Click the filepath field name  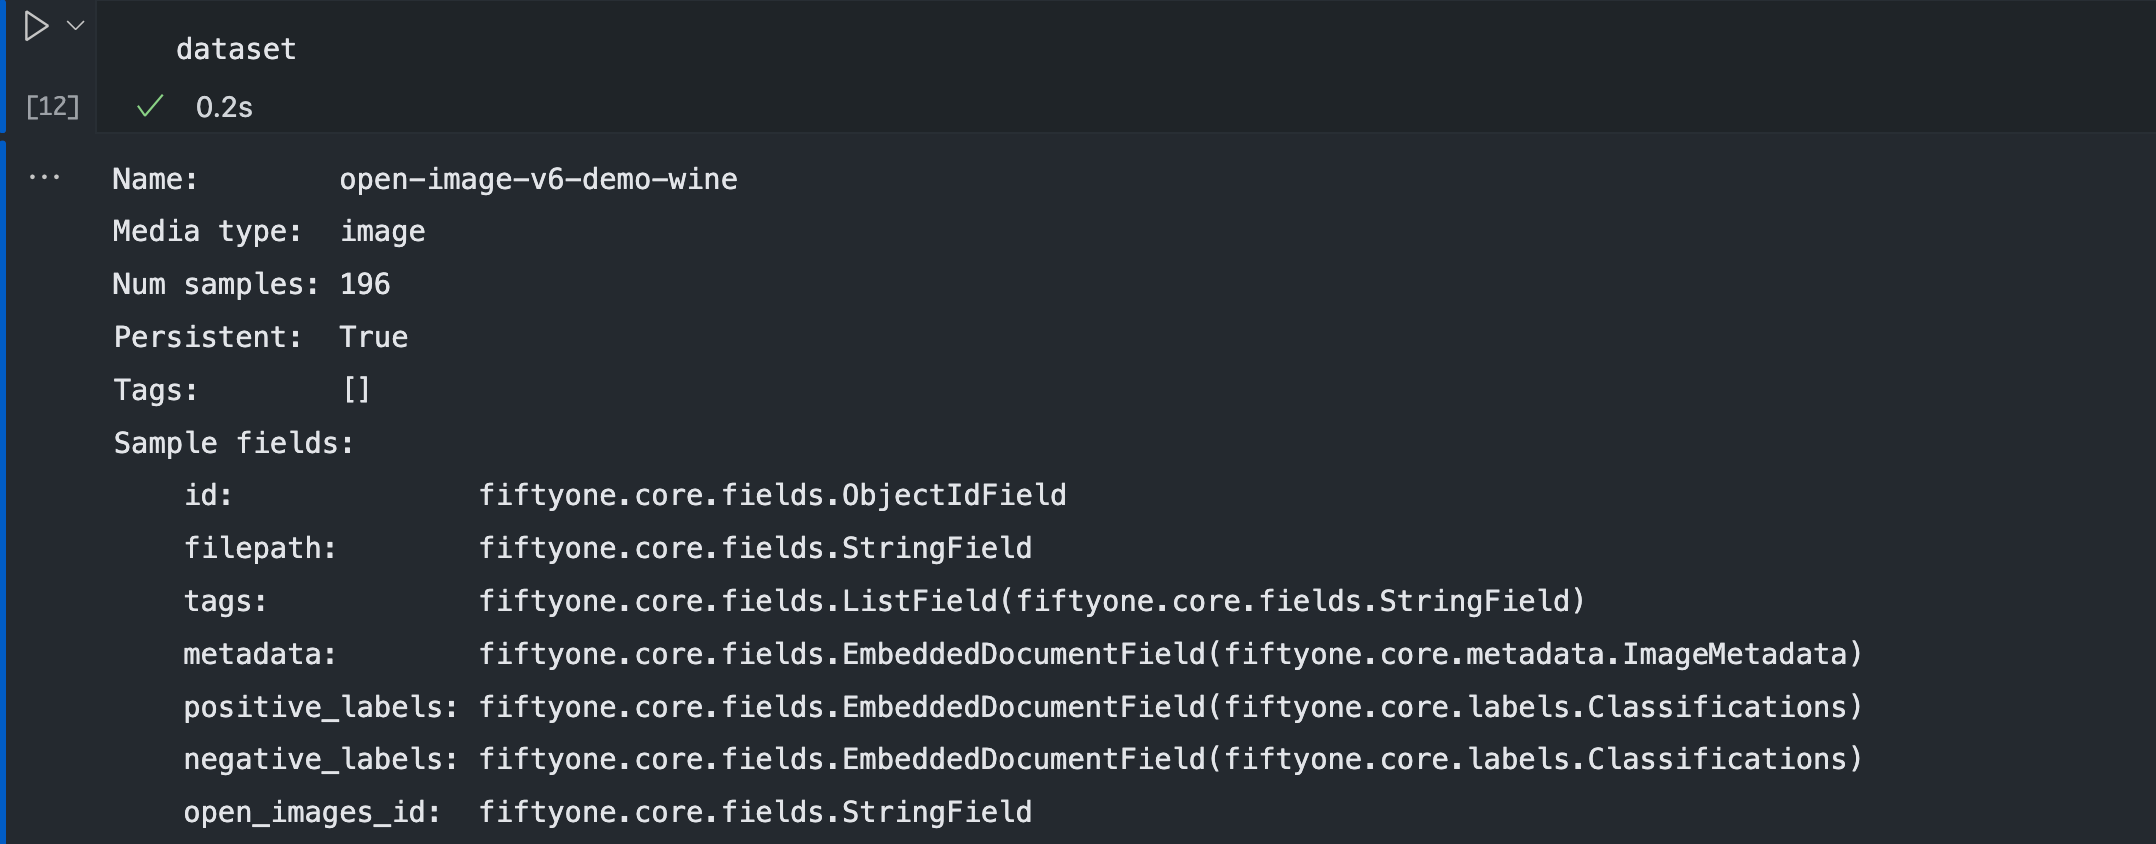[x=259, y=548]
